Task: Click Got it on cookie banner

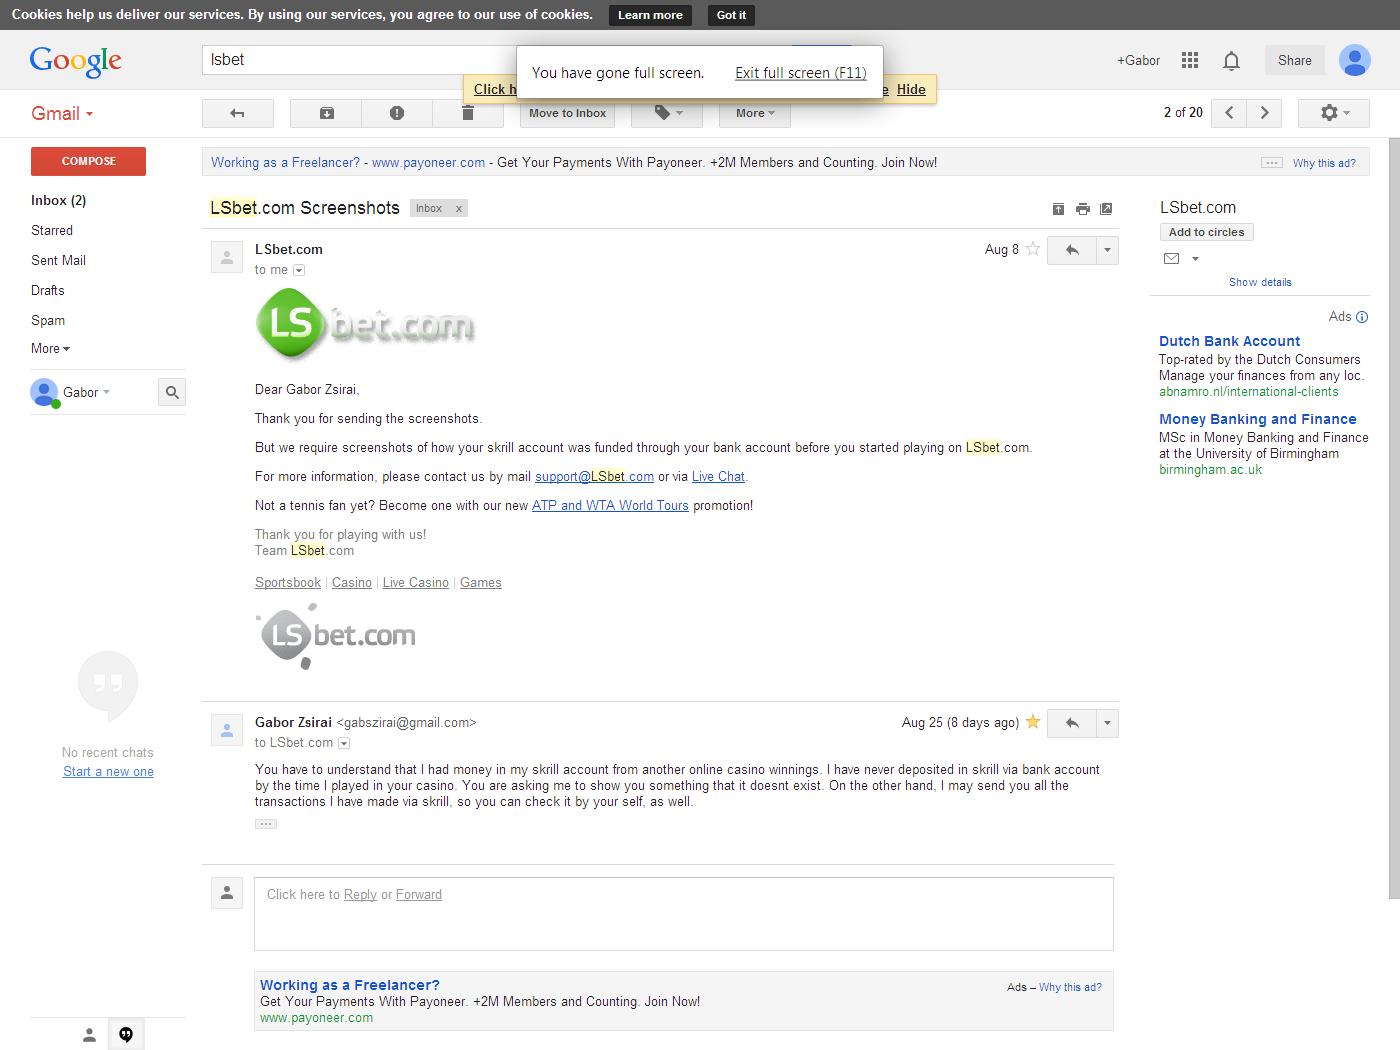Action: pyautogui.click(x=731, y=15)
